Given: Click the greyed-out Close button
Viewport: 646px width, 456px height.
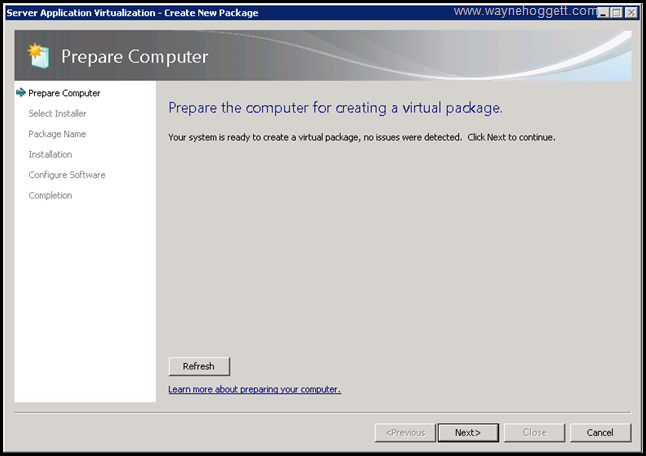Looking at the screenshot, I should pyautogui.click(x=534, y=433).
